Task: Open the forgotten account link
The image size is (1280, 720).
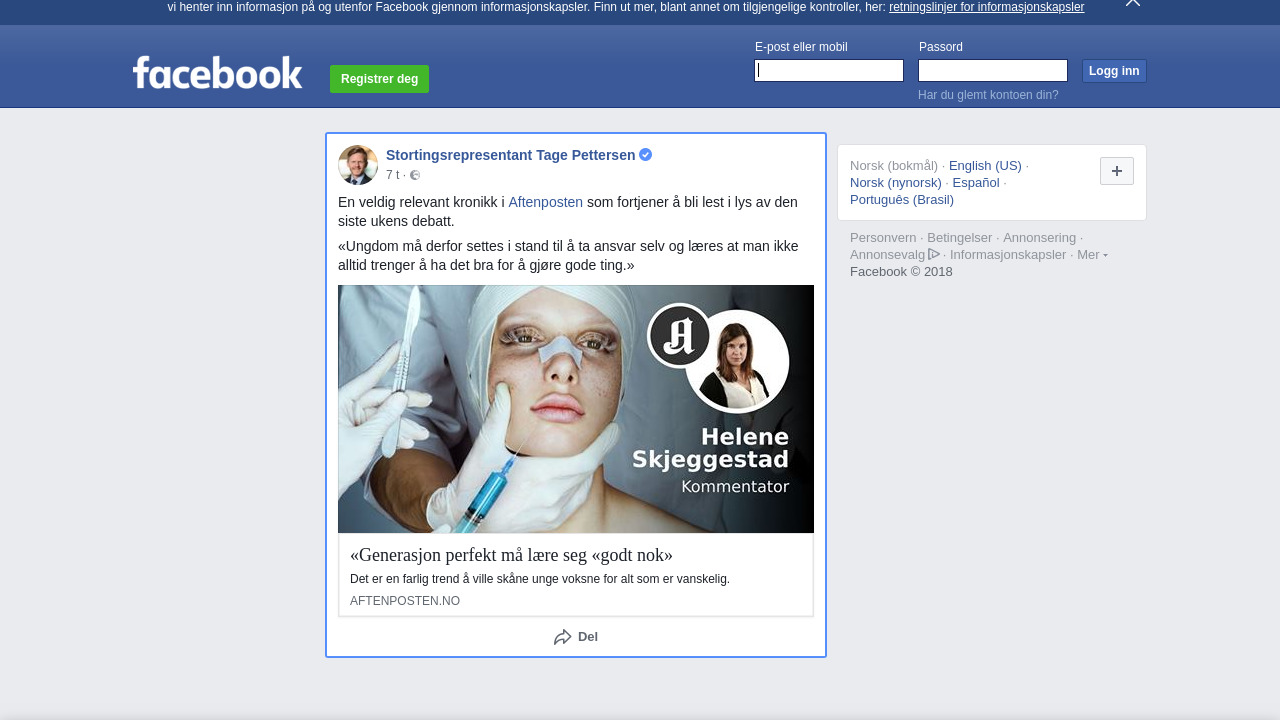Action: (987, 95)
